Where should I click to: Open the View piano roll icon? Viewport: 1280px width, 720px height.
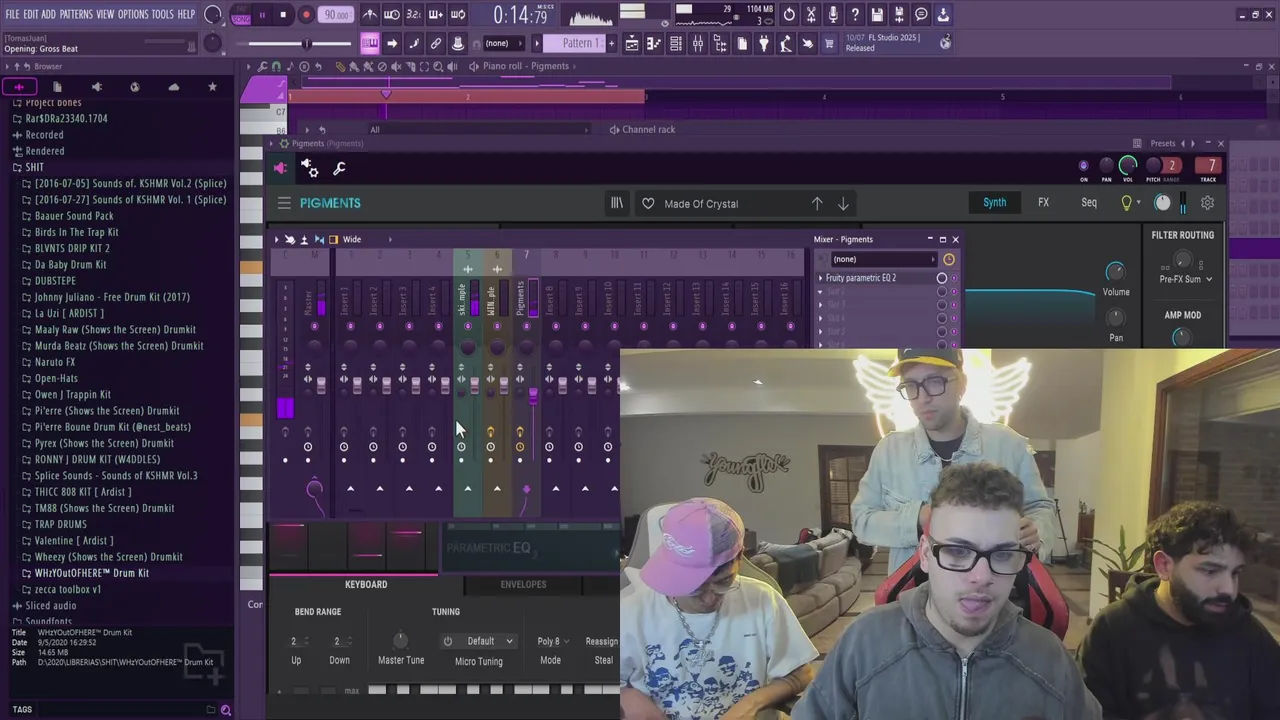pyautogui.click(x=654, y=43)
